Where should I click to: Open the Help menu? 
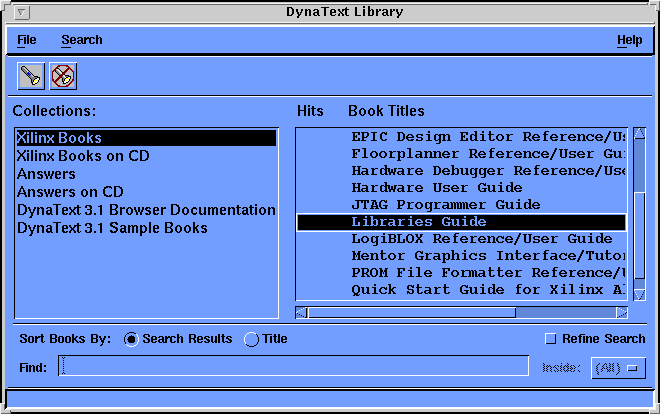pyautogui.click(x=629, y=40)
